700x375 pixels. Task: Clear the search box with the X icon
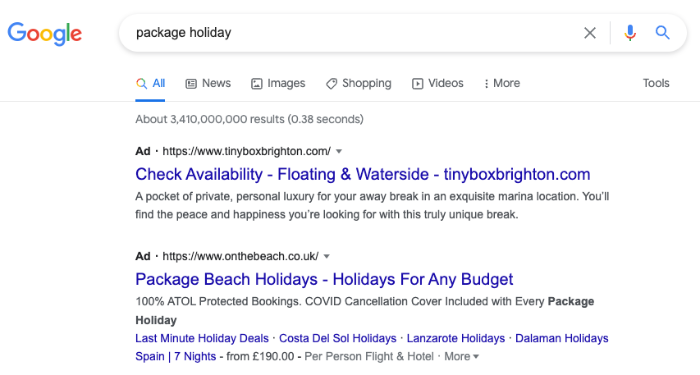(x=590, y=33)
